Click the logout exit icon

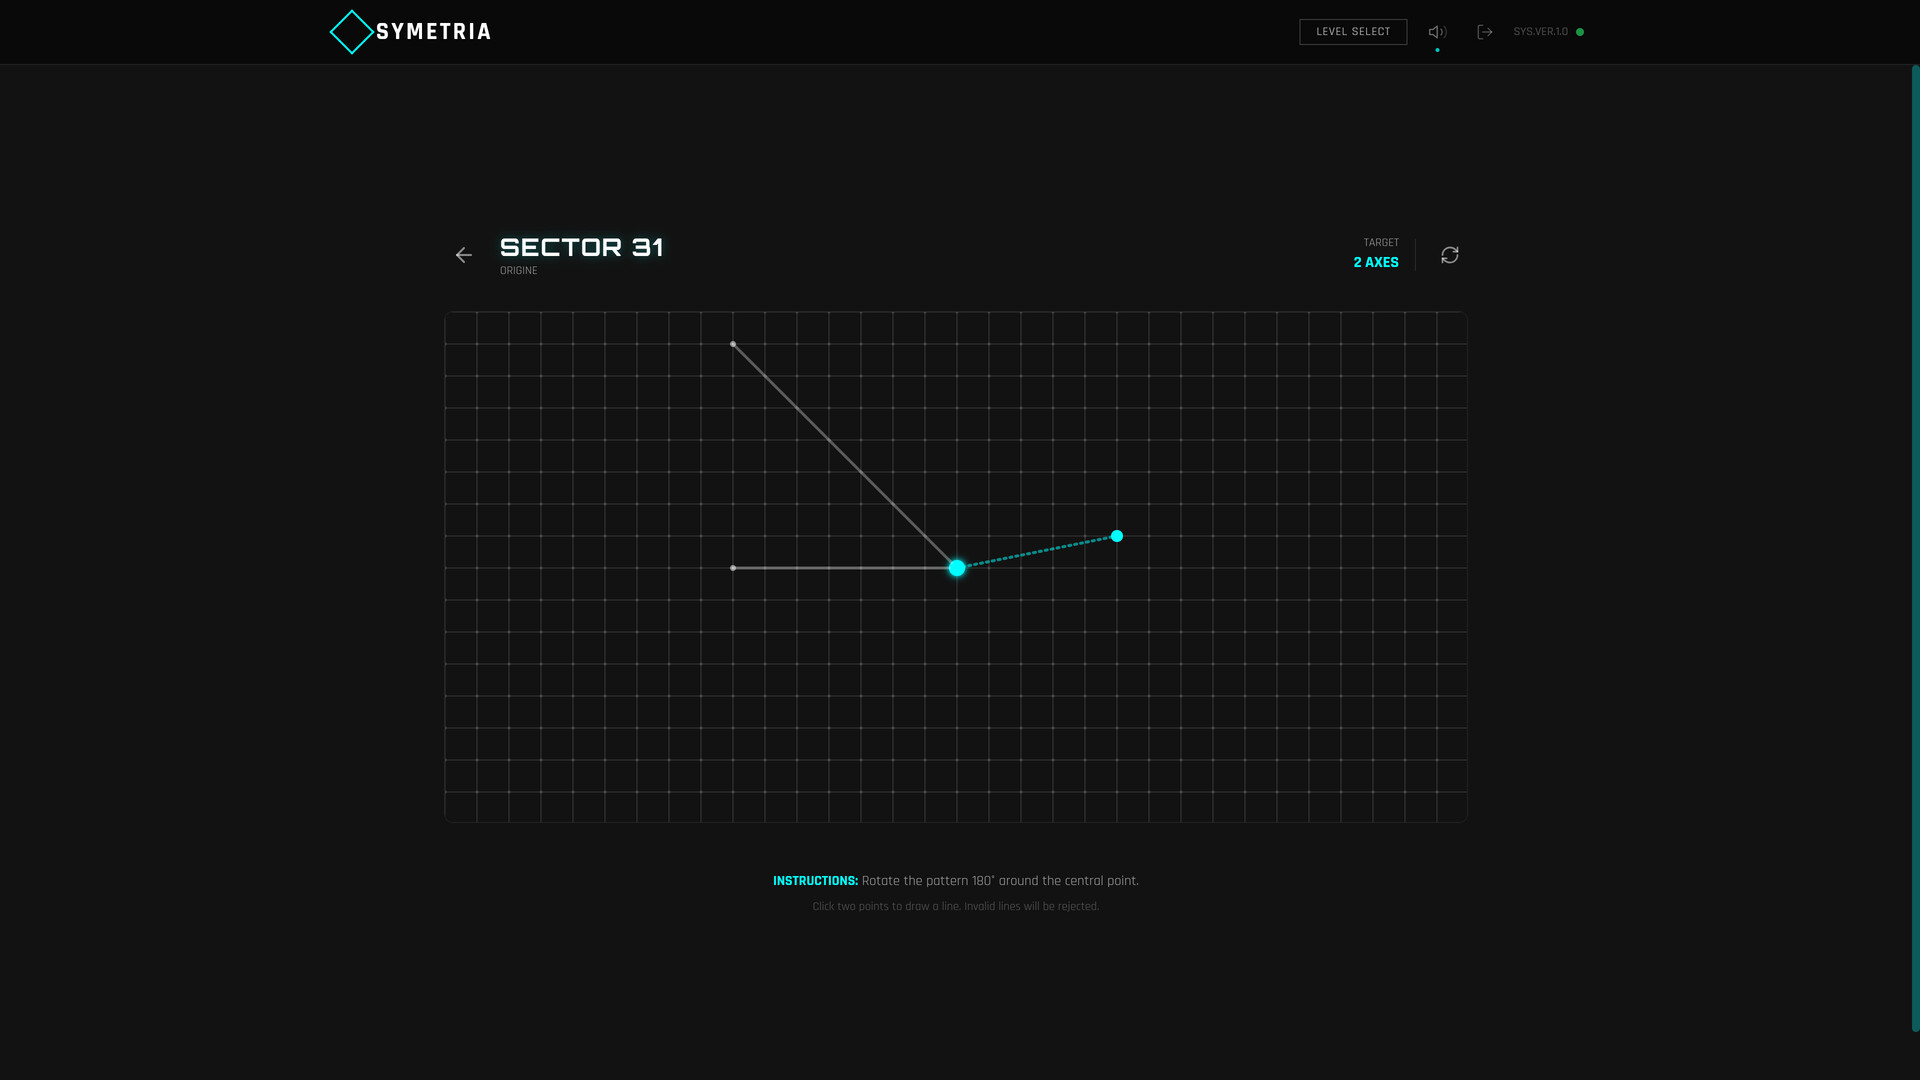[1485, 32]
